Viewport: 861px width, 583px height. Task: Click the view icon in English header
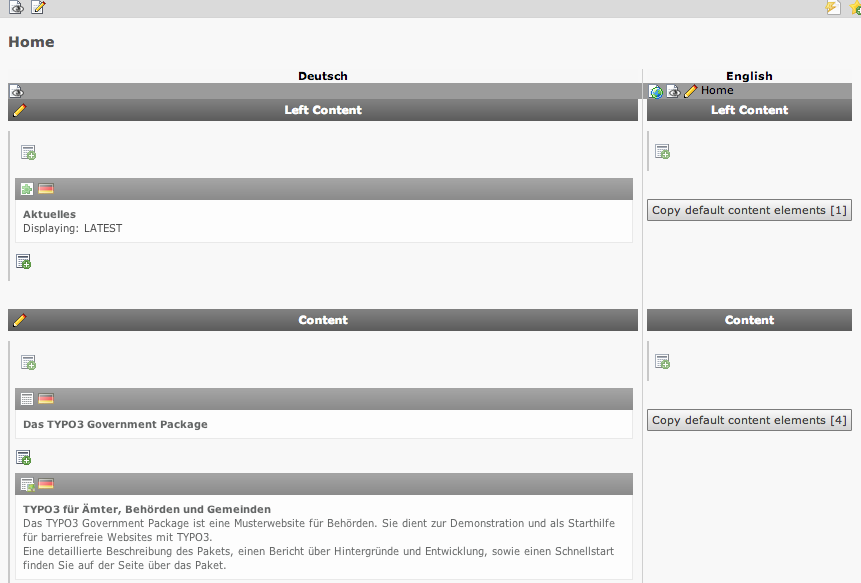coord(673,91)
